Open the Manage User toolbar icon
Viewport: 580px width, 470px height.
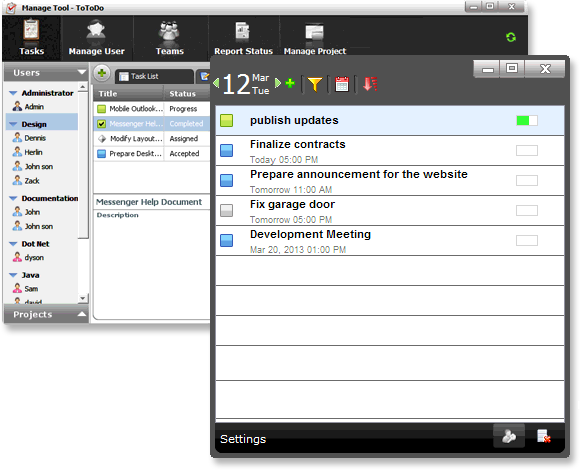tap(97, 38)
